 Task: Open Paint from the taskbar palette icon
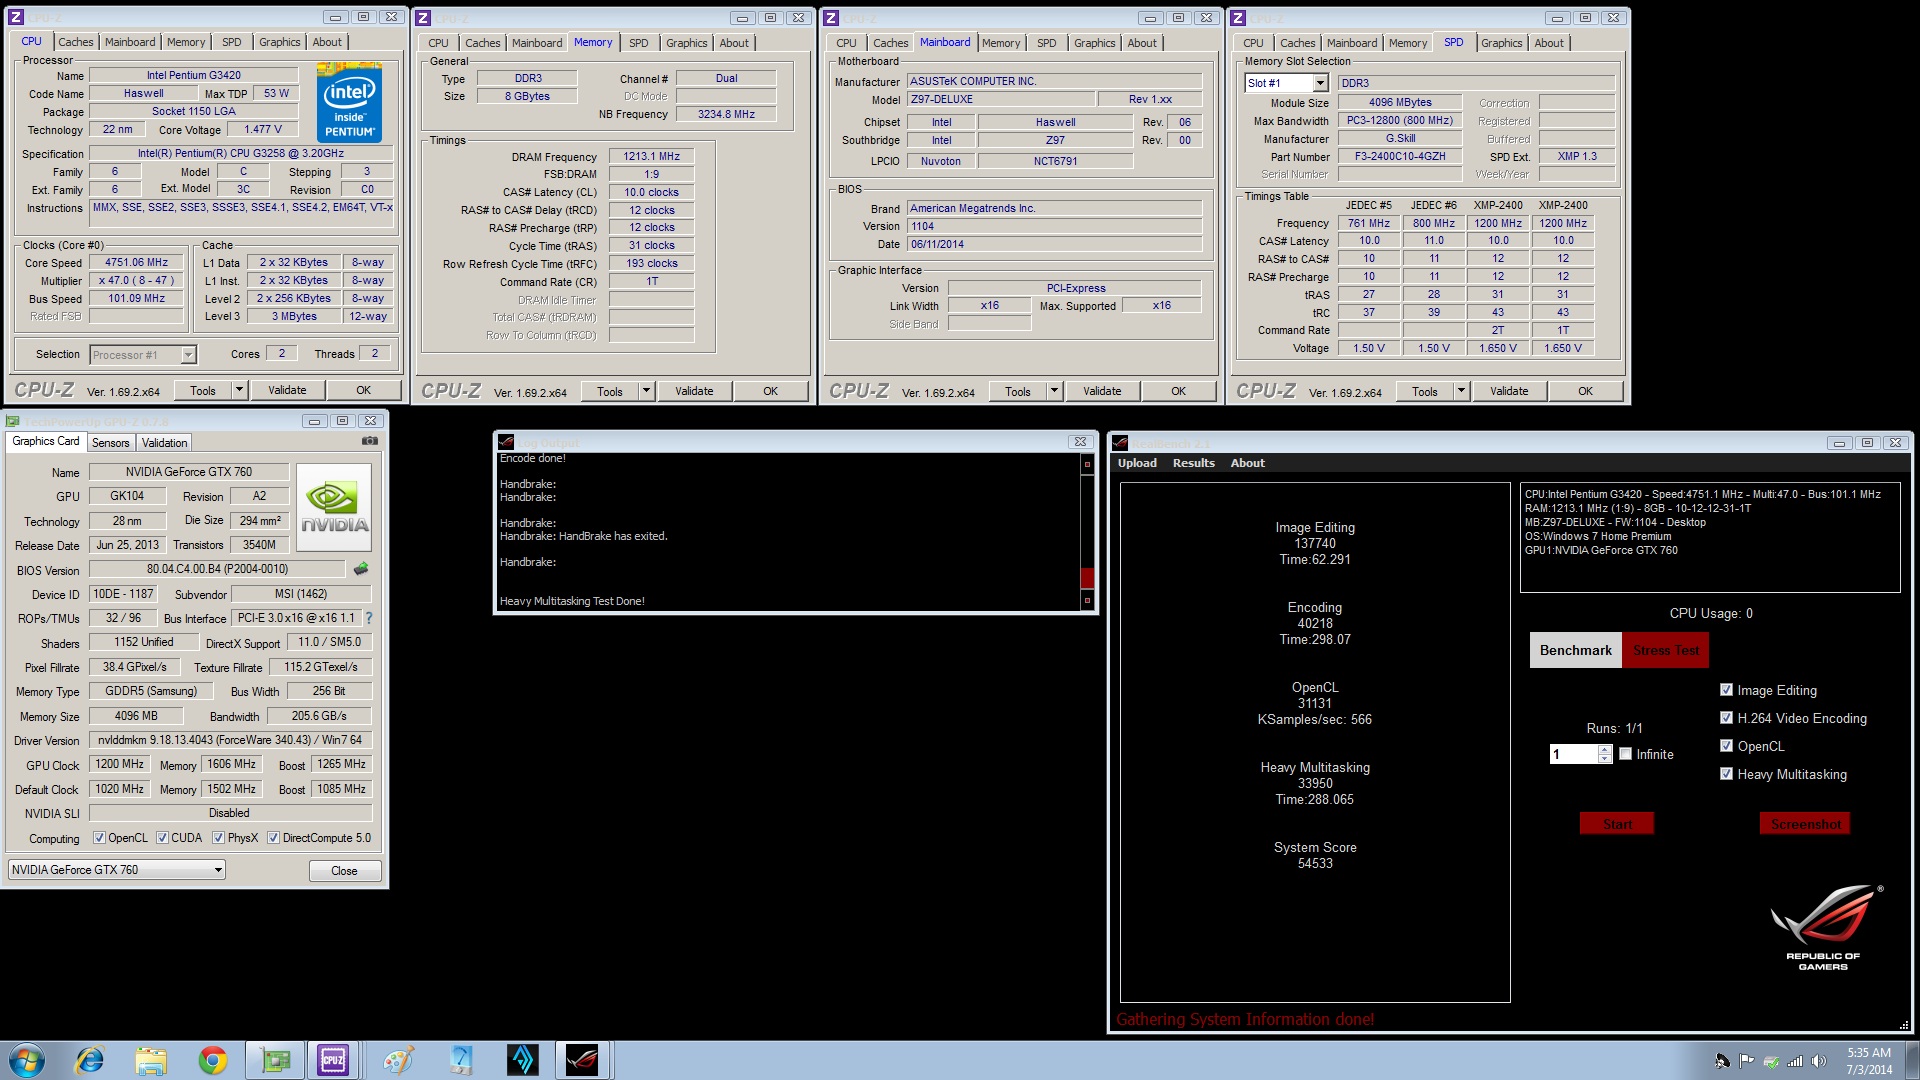click(398, 1060)
